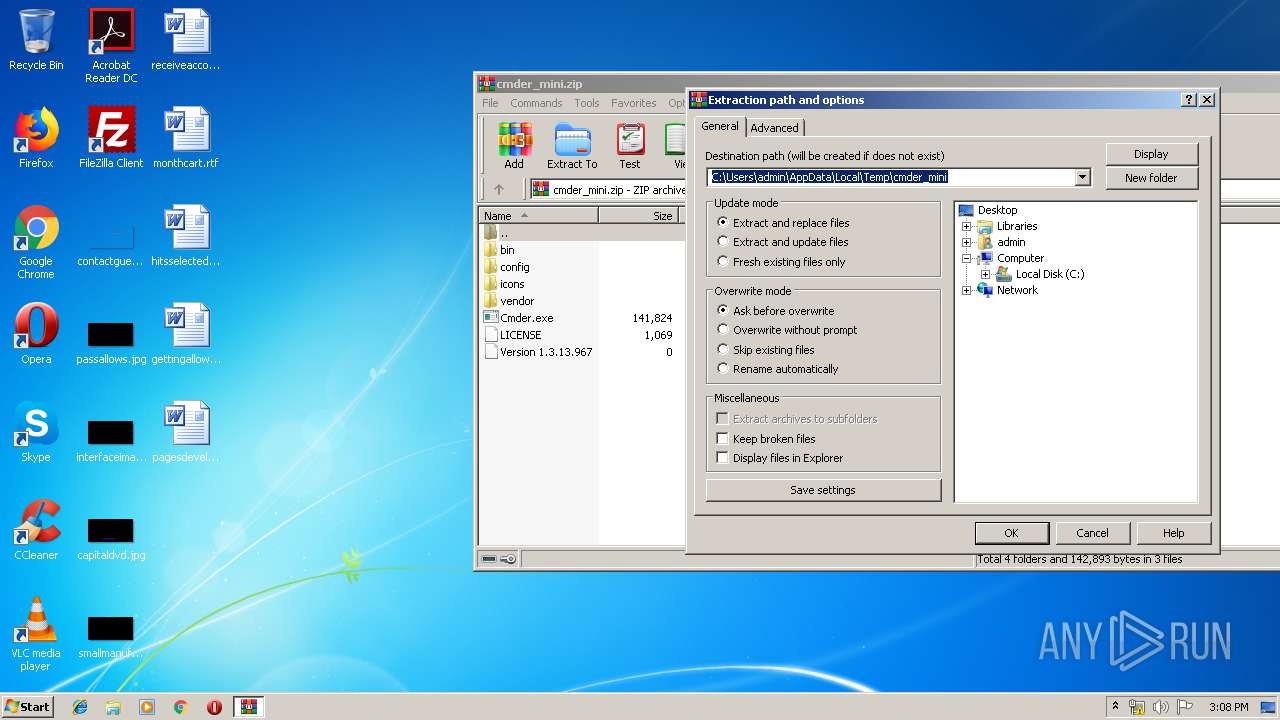The width and height of the screenshot is (1280, 720).
Task: Expand admin node in folder tree
Action: (x=967, y=242)
